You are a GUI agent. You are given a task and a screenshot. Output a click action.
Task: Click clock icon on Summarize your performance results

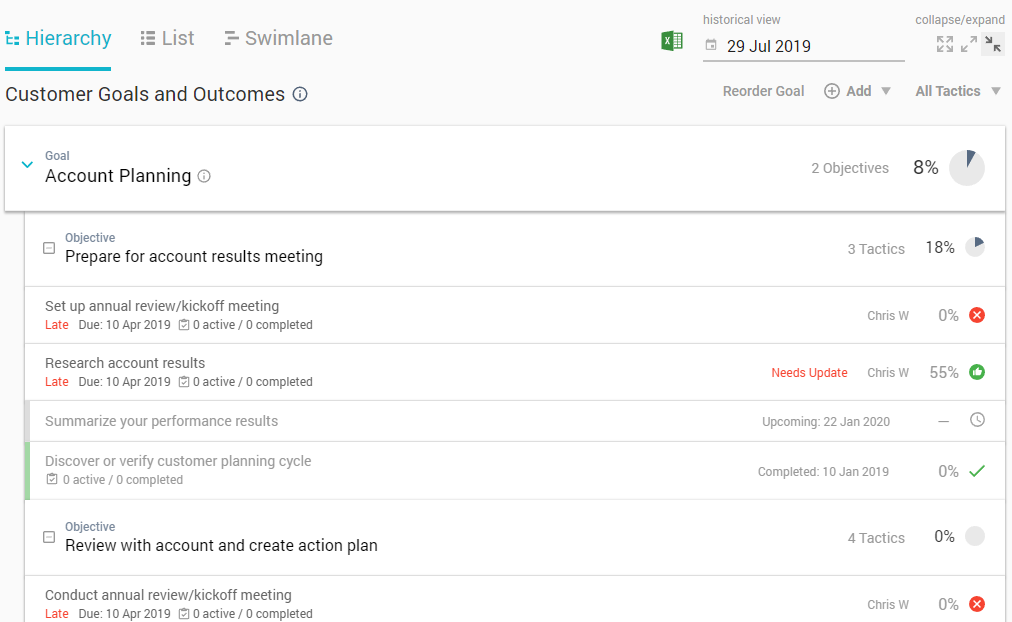pos(977,420)
